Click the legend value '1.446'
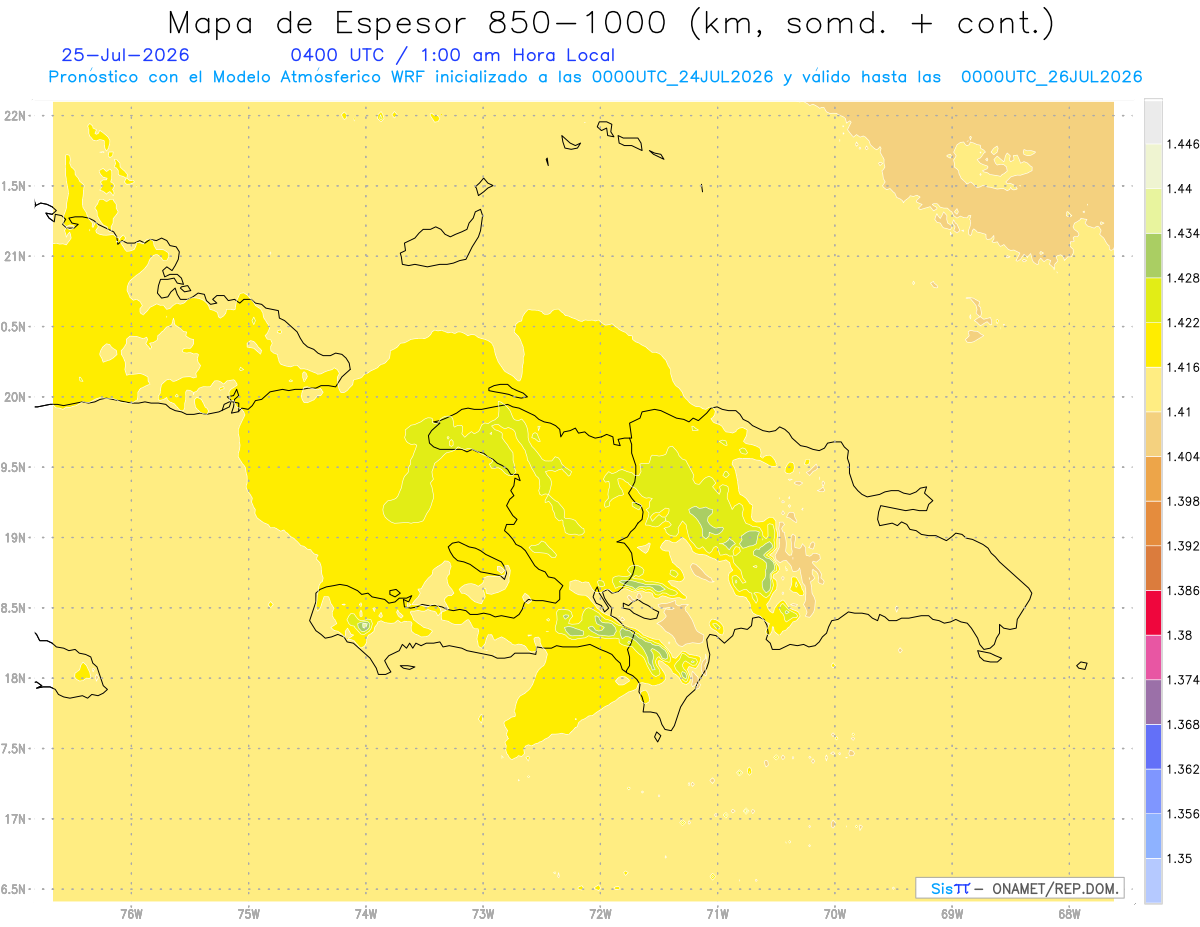Screen dimensions: 1200x927 (1183, 144)
